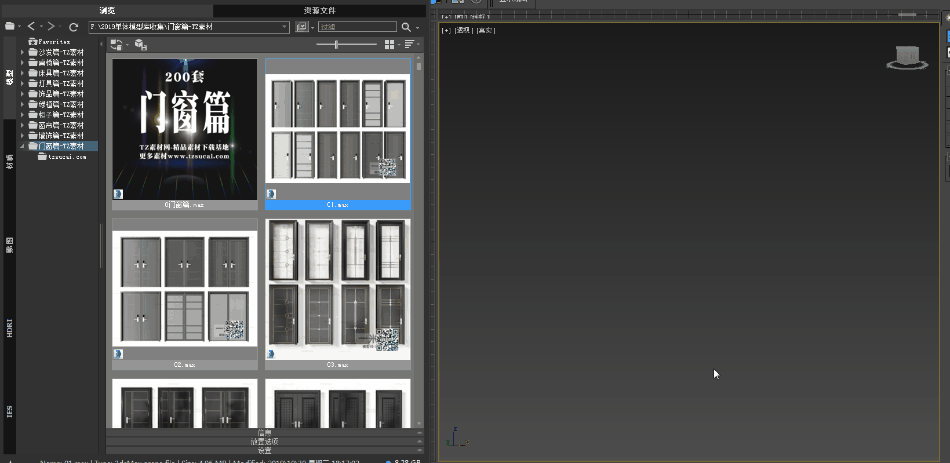Adjust the thumbnail size slider
950x463 pixels.
(x=347, y=44)
